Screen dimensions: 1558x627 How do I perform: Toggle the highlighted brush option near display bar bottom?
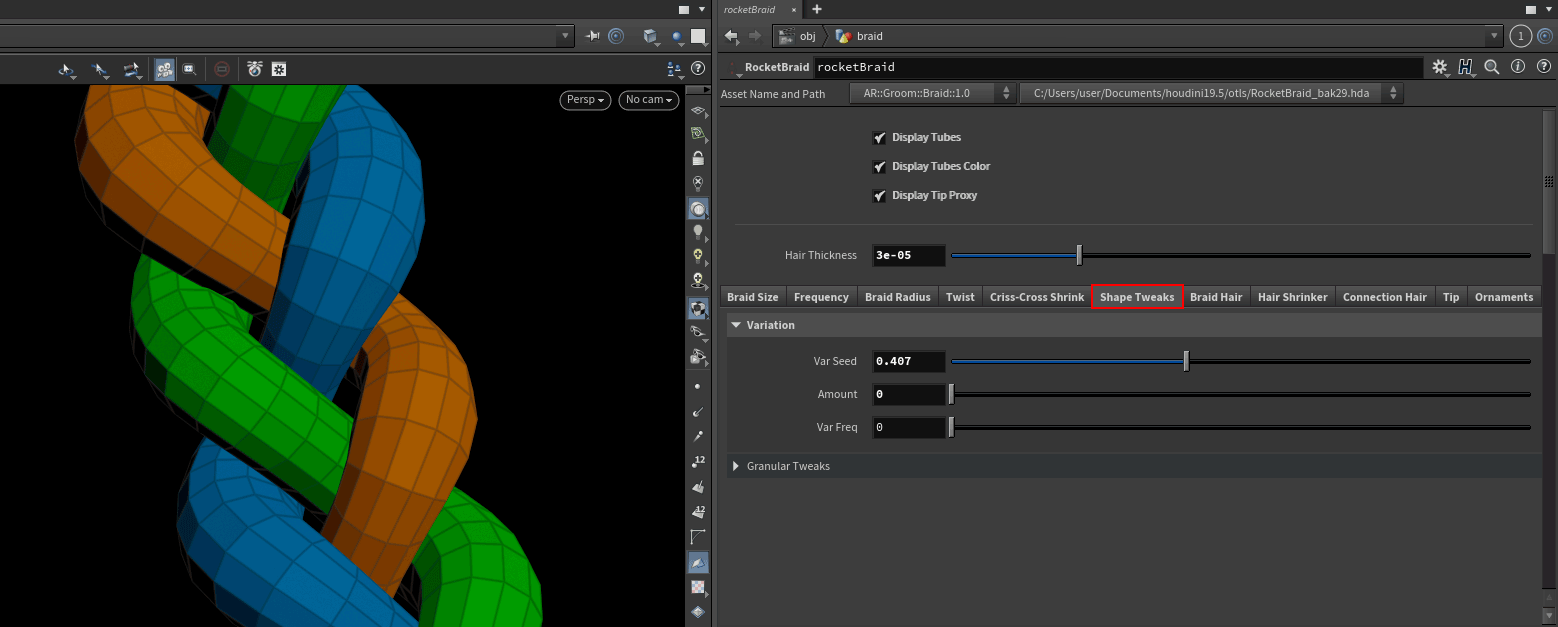point(698,562)
